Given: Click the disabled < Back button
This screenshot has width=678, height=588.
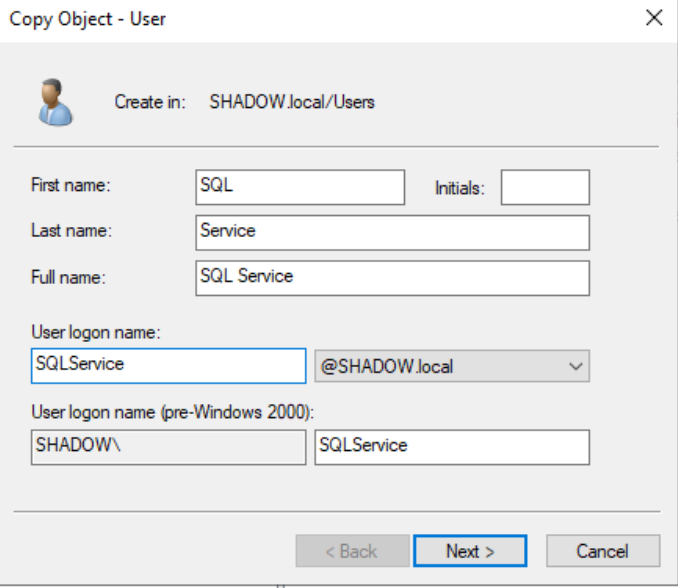Looking at the screenshot, I should tap(352, 551).
